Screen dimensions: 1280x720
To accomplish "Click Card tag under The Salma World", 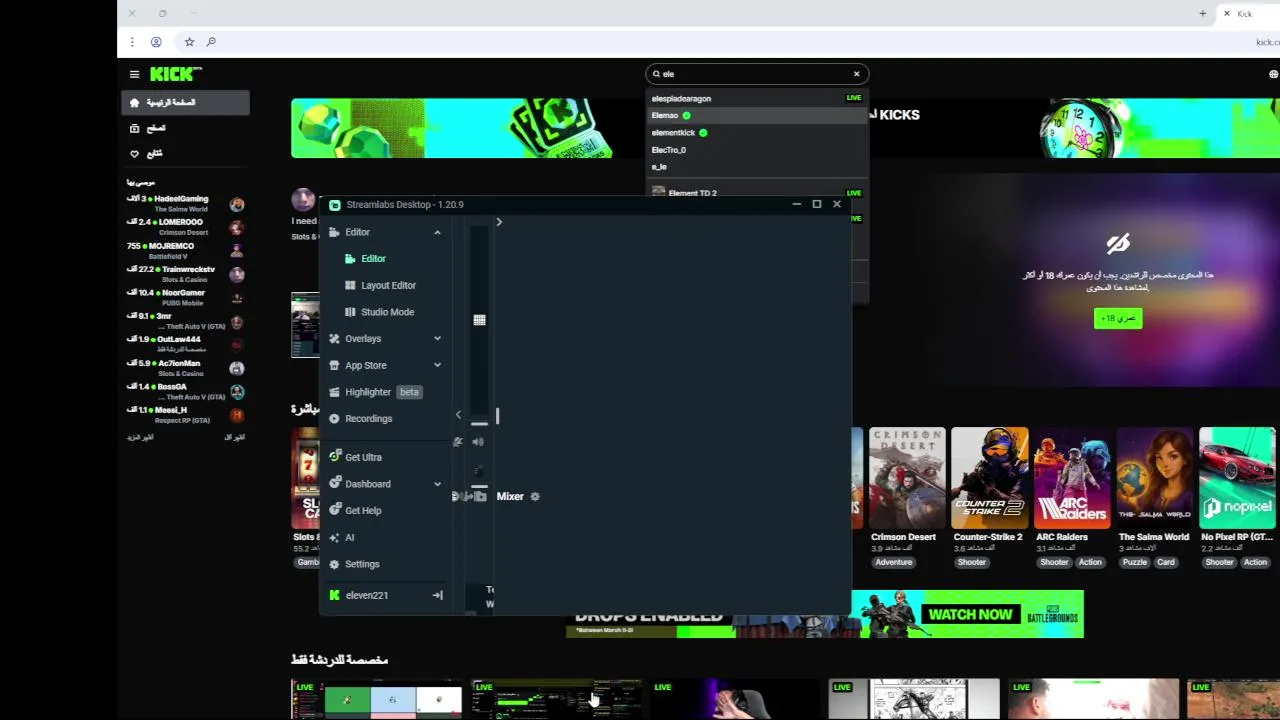I will (x=1166, y=562).
